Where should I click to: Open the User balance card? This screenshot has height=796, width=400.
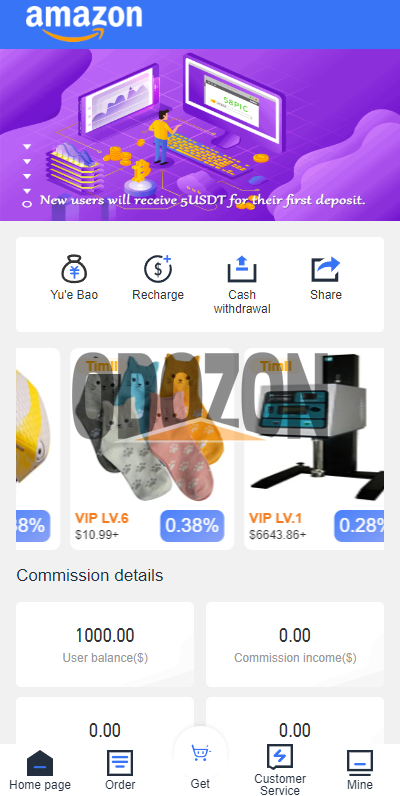[x=105, y=645]
